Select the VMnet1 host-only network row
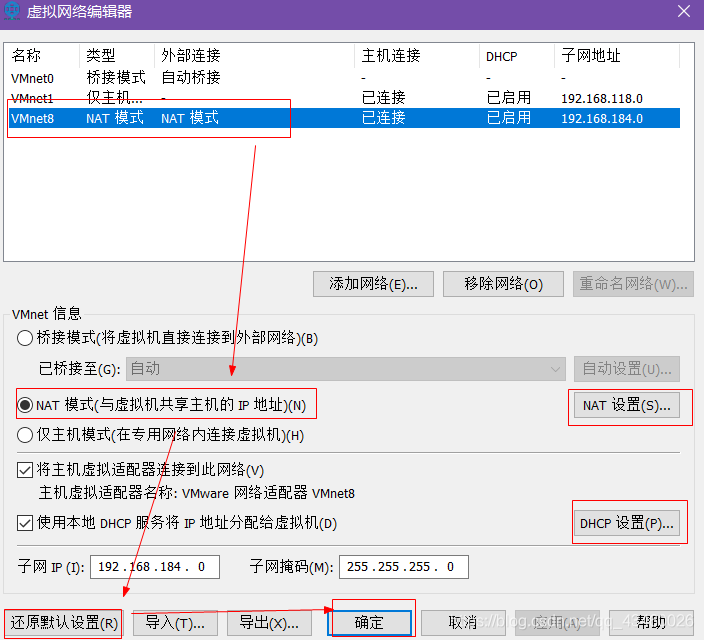The width and height of the screenshot is (704, 640). (344, 98)
